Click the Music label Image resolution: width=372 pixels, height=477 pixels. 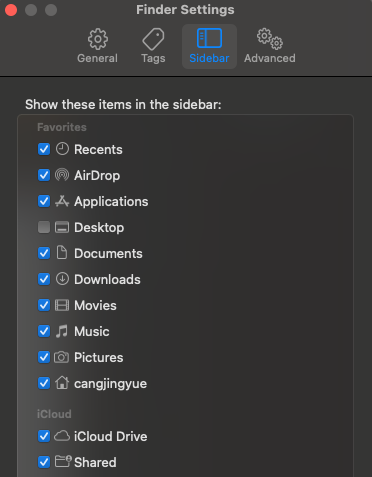coord(92,331)
